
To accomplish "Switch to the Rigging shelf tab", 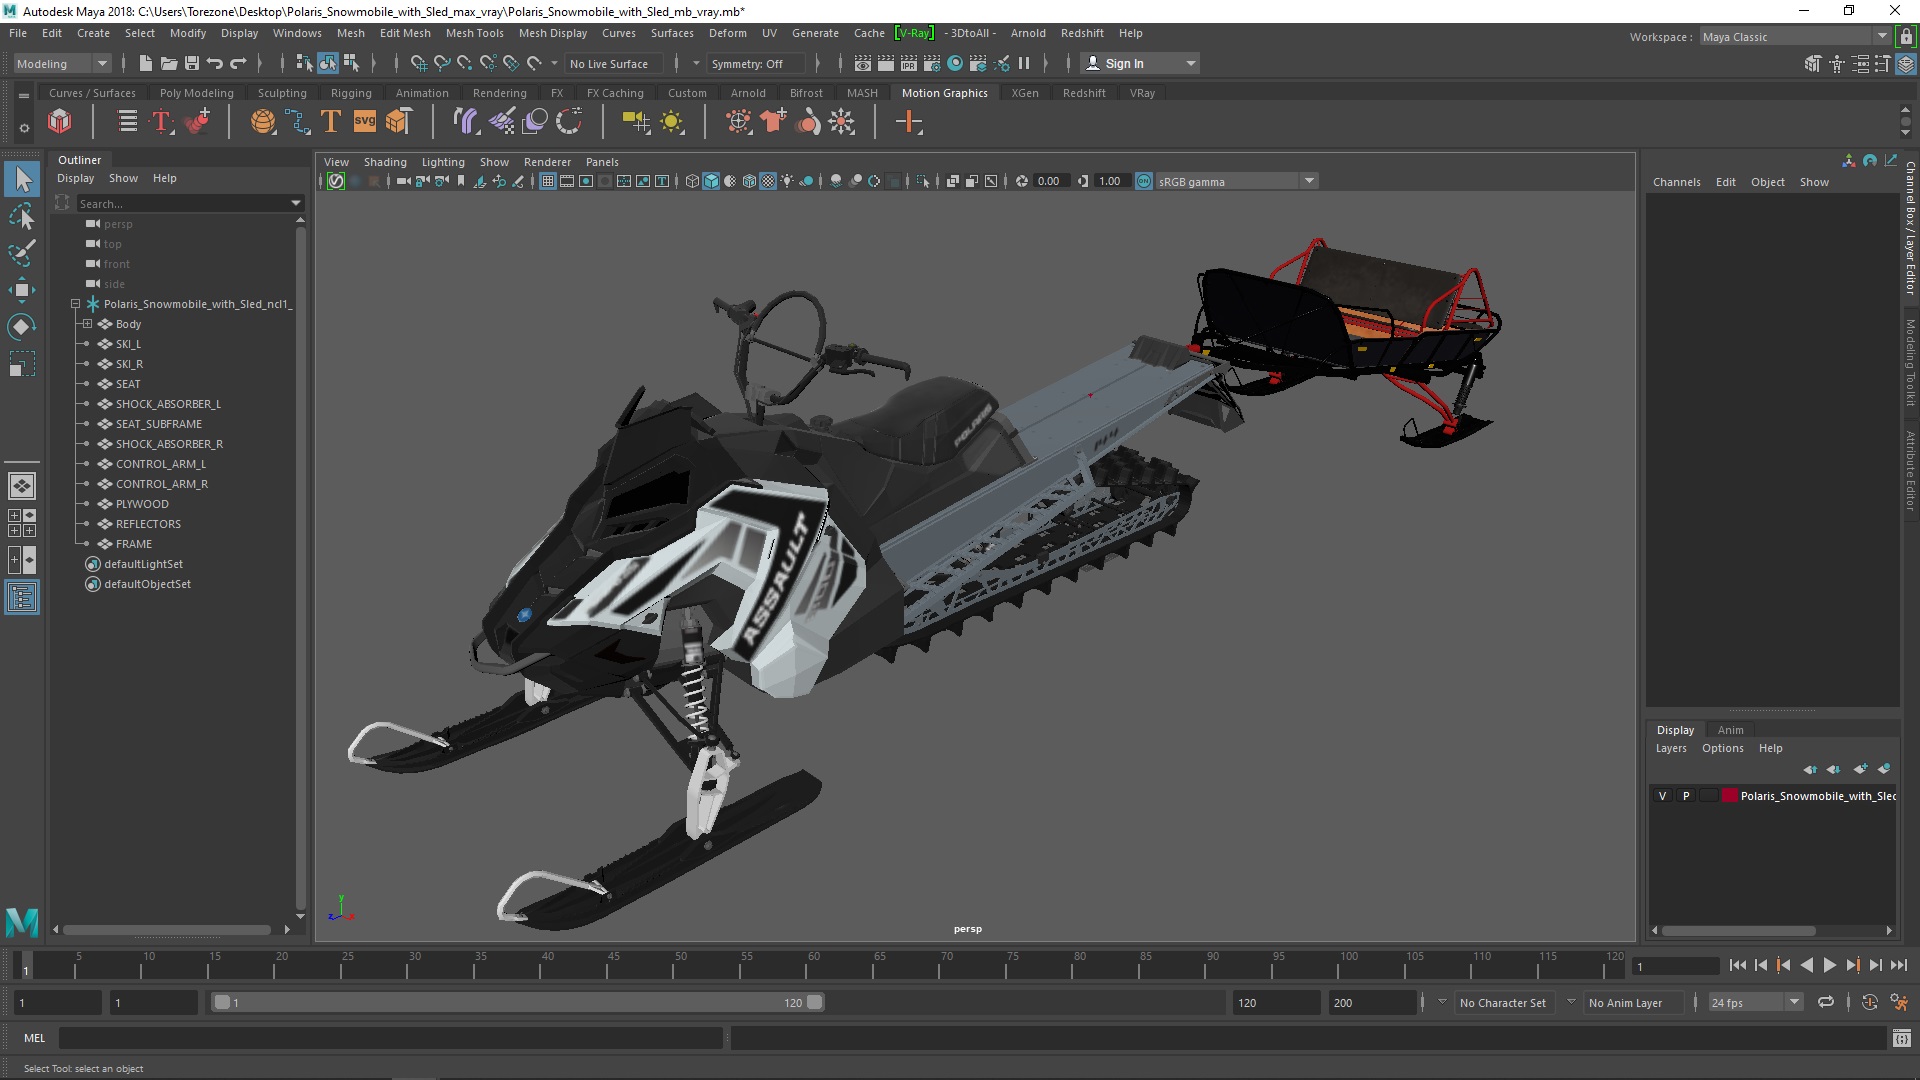I will pyautogui.click(x=351, y=93).
